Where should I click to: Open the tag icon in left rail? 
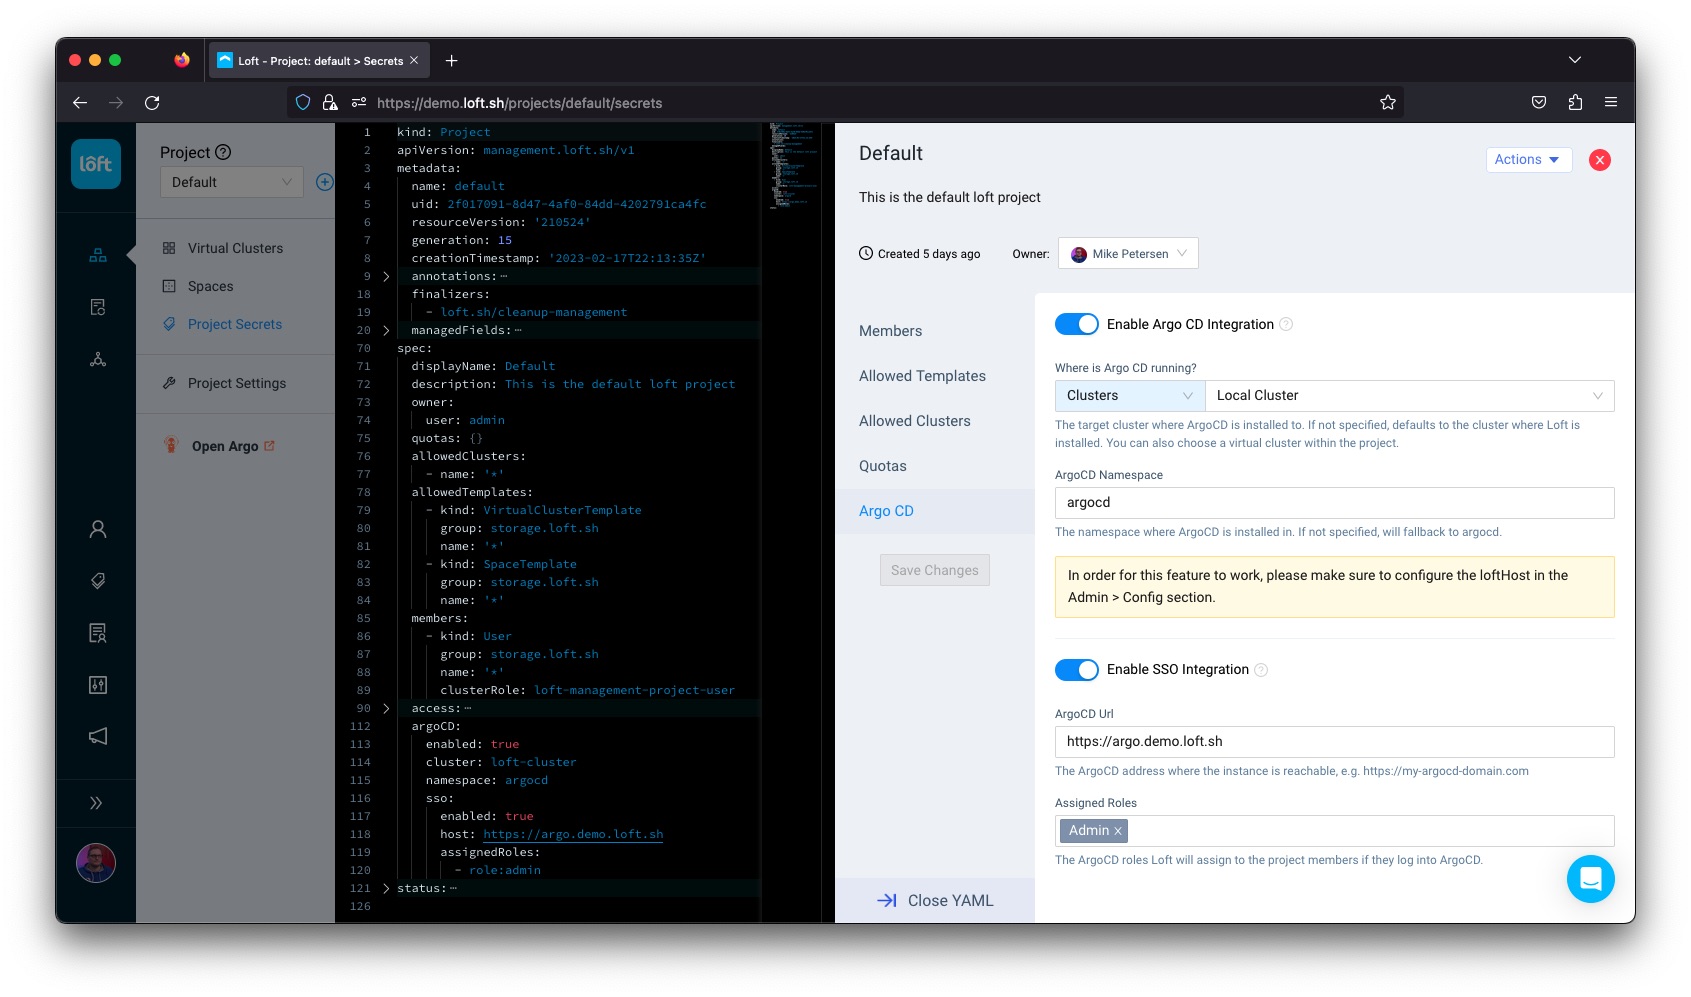(x=98, y=581)
